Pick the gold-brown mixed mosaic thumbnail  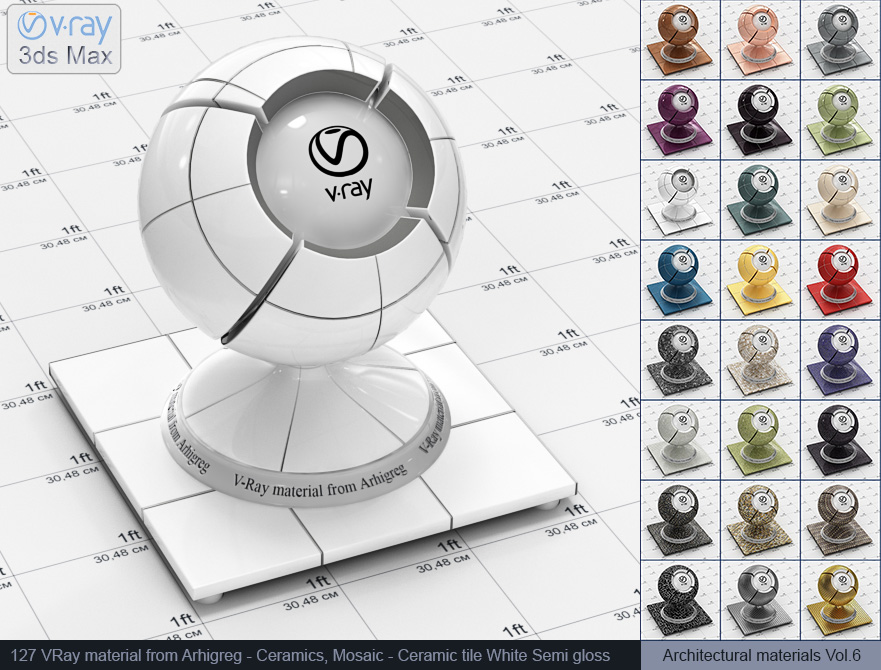(760, 520)
